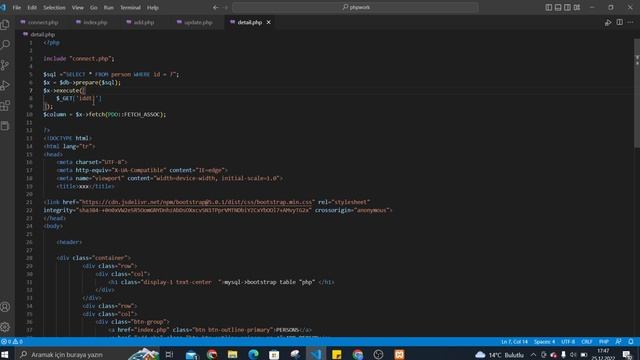Split the editor to the right

(620, 22)
